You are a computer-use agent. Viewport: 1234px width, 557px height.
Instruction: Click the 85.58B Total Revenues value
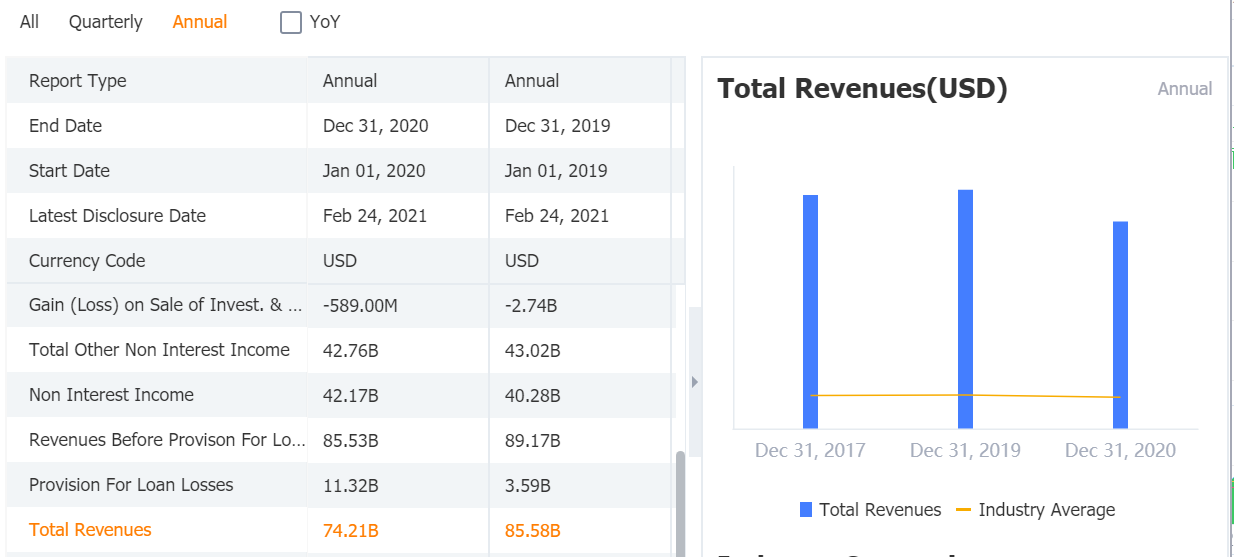pos(532,531)
